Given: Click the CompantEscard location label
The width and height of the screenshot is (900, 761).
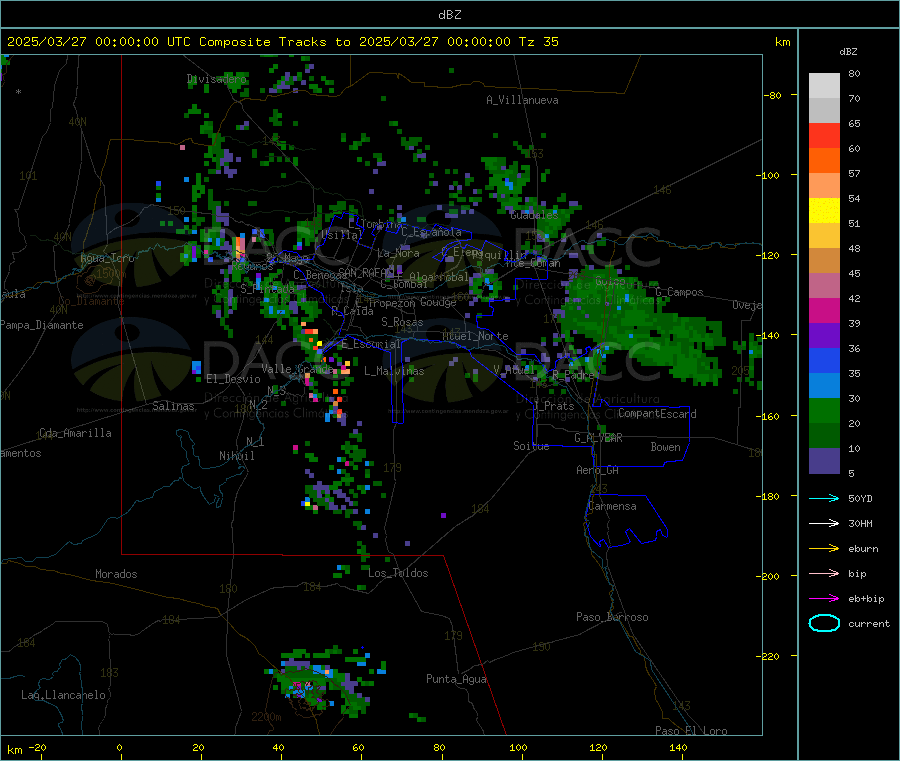Looking at the screenshot, I should (x=657, y=414).
